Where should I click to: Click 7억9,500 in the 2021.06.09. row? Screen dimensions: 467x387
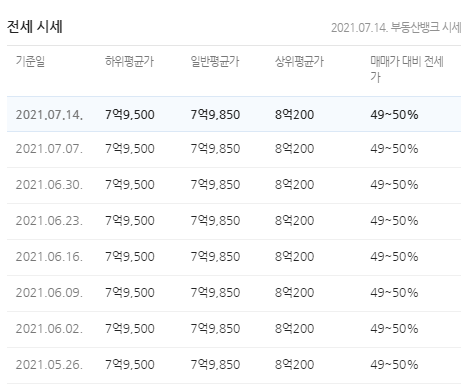pos(130,293)
